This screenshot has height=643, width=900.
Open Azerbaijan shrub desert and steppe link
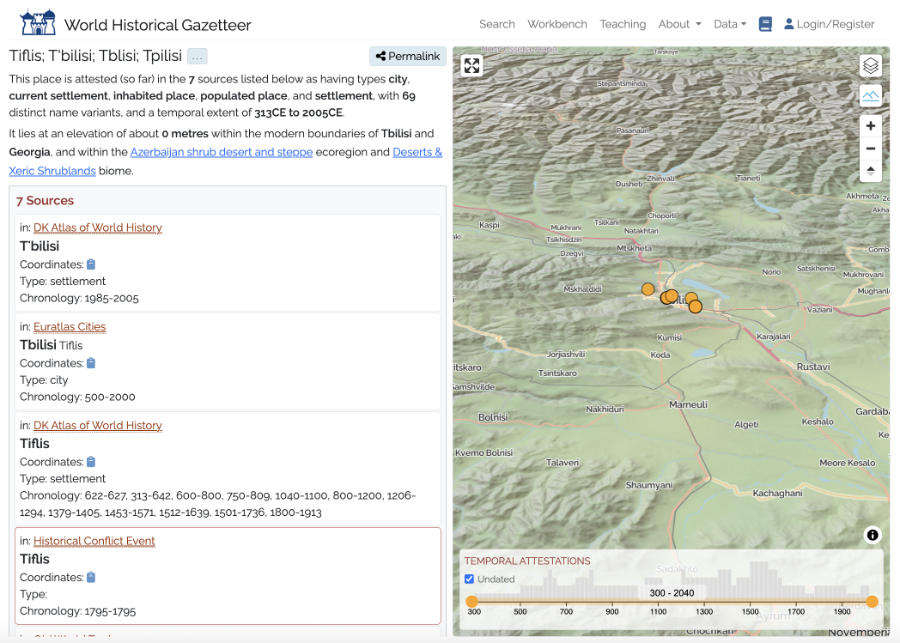[221, 152]
